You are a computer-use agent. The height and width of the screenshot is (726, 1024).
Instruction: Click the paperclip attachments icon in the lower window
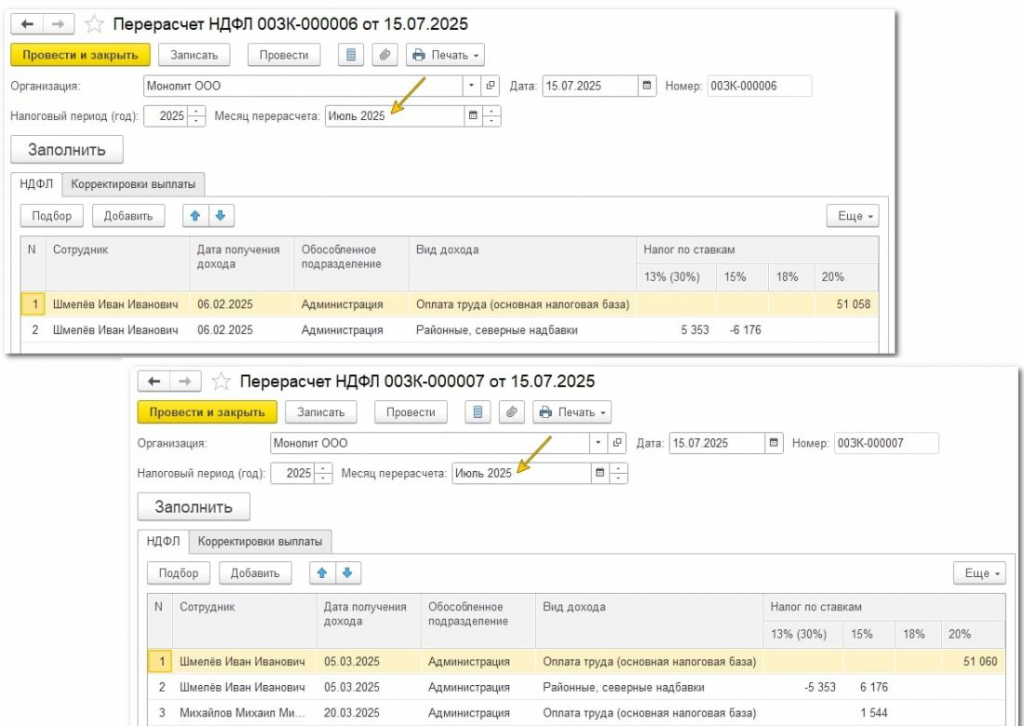click(511, 412)
